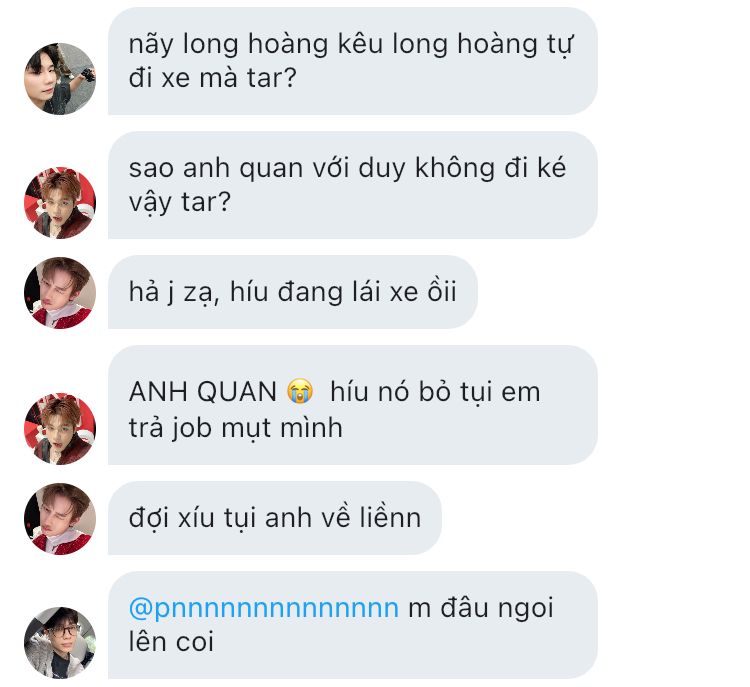
Task: Open profile picture next to 'sao anh quan' message
Action: tap(60, 203)
